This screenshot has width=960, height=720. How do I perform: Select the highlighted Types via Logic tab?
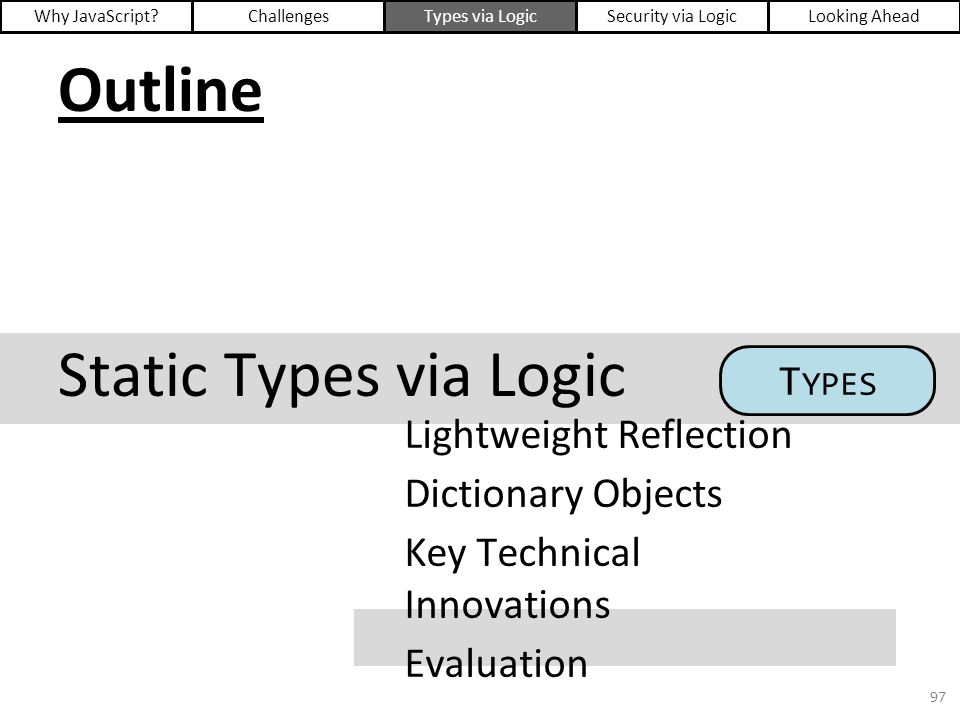pos(480,16)
